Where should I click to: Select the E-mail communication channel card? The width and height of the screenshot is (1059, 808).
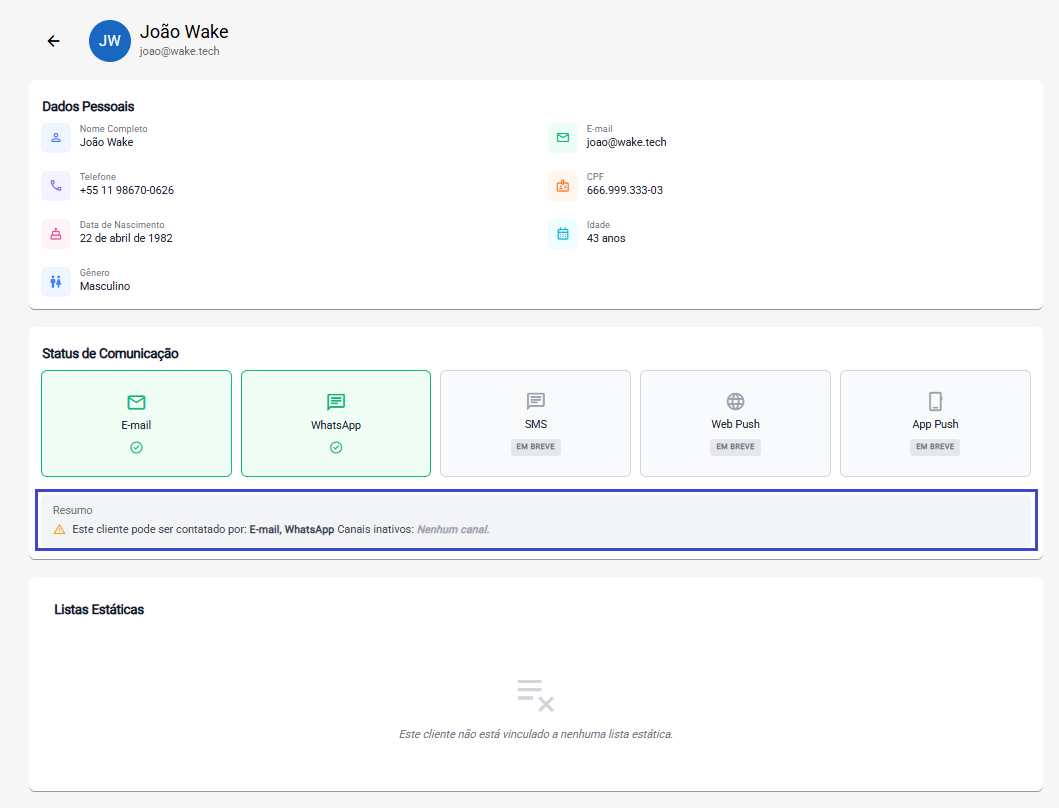click(x=136, y=424)
